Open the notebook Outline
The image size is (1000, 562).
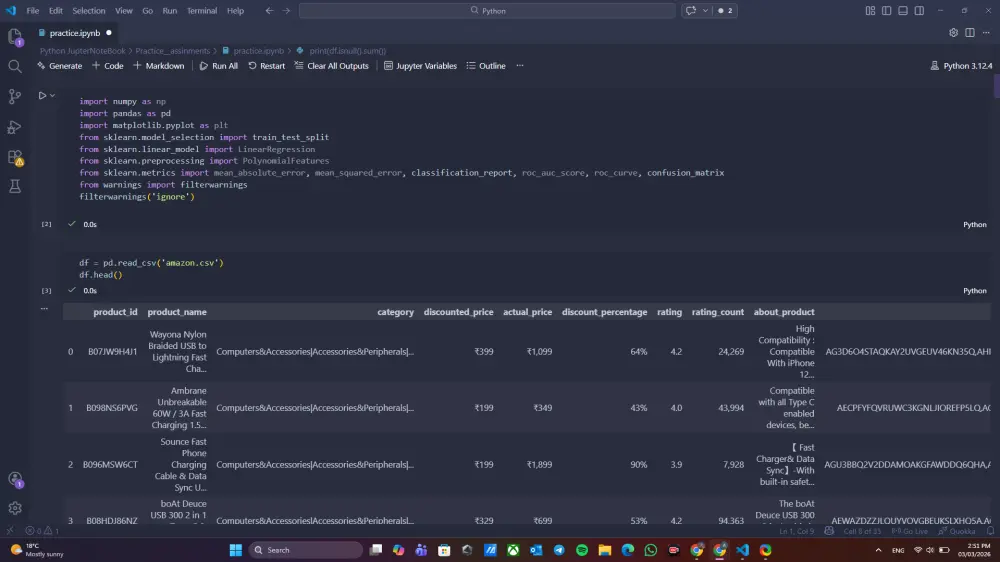tap(486, 66)
